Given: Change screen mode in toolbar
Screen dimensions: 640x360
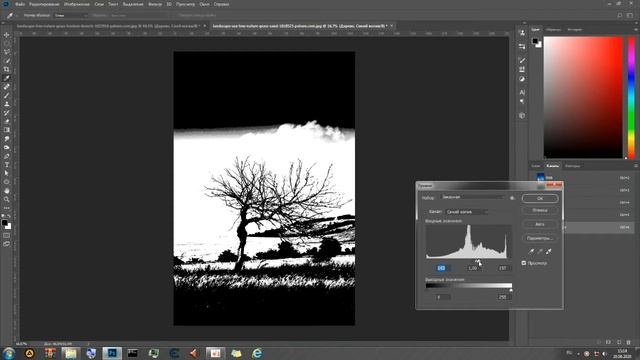Looking at the screenshot, I should point(7,244).
